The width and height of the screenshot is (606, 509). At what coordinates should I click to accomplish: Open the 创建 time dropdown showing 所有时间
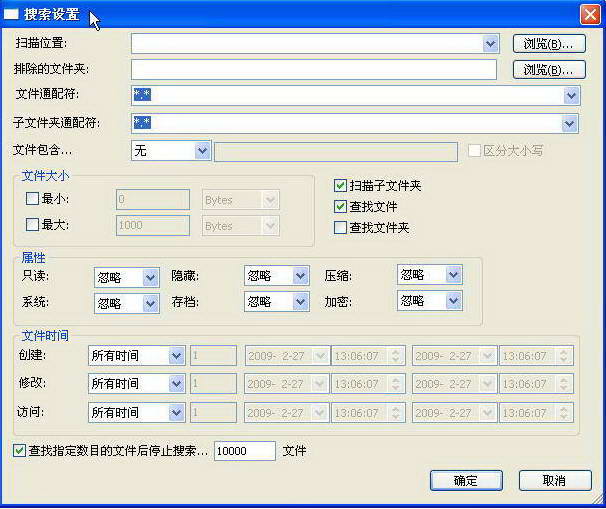177,356
